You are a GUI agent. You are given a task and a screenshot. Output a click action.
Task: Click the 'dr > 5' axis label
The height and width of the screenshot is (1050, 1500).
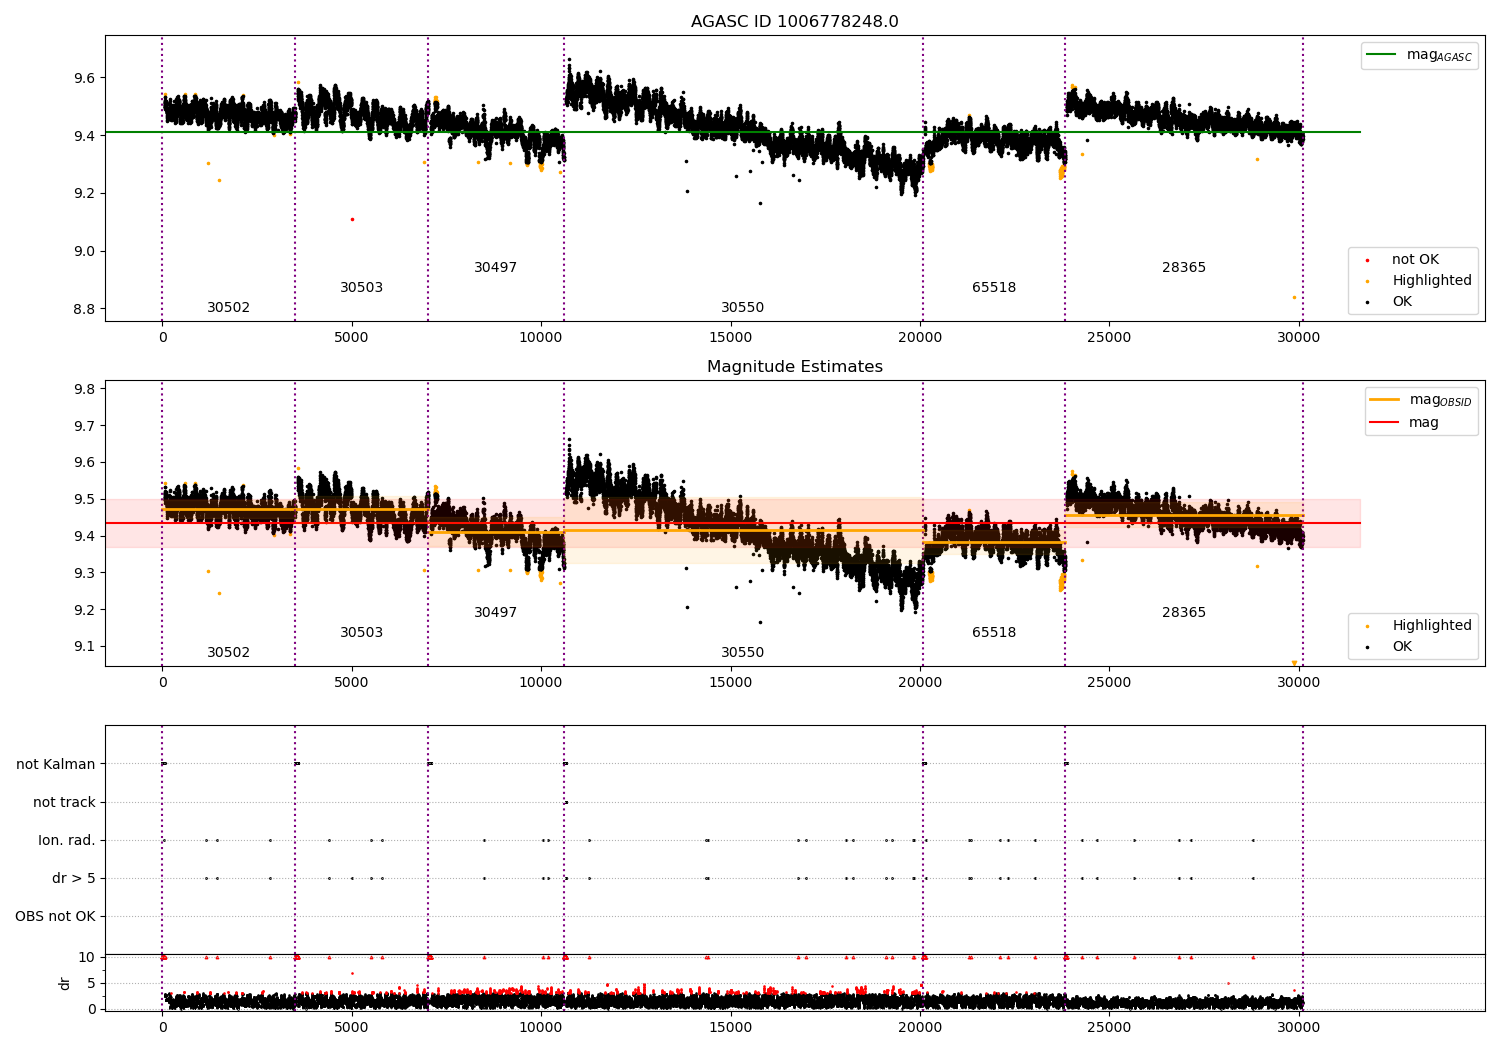[74, 879]
